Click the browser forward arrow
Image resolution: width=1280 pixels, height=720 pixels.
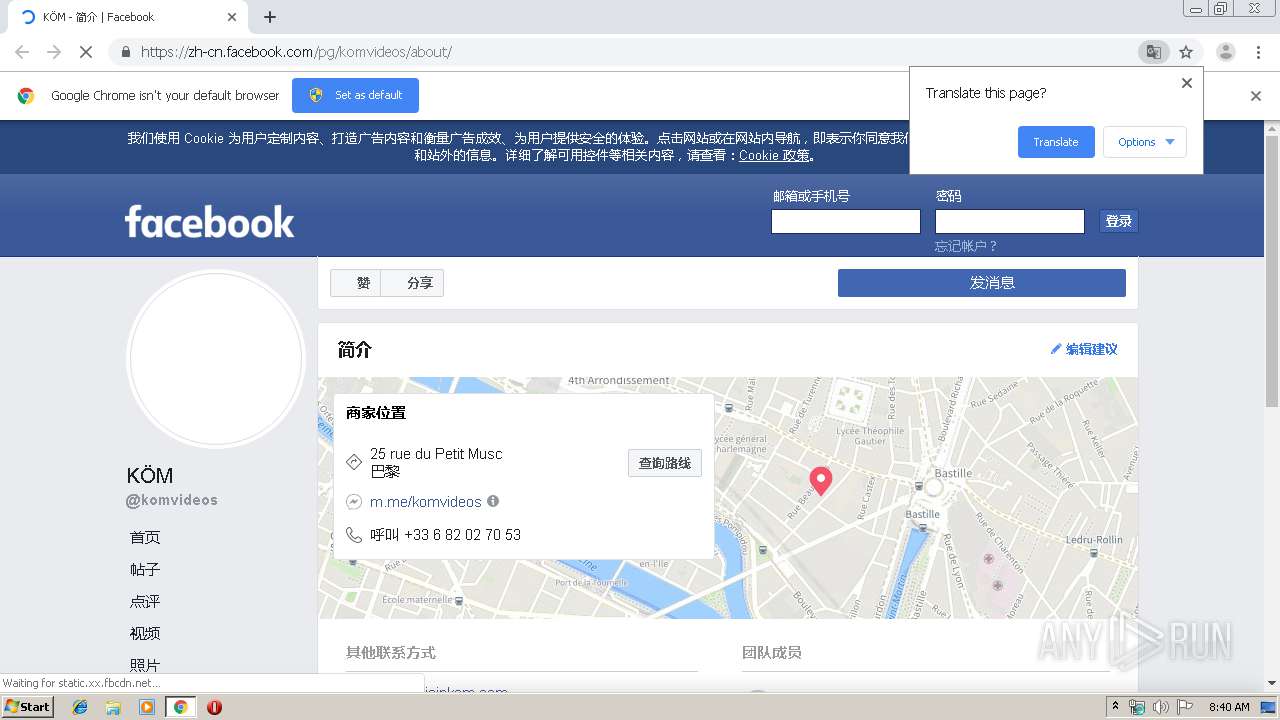coord(54,52)
